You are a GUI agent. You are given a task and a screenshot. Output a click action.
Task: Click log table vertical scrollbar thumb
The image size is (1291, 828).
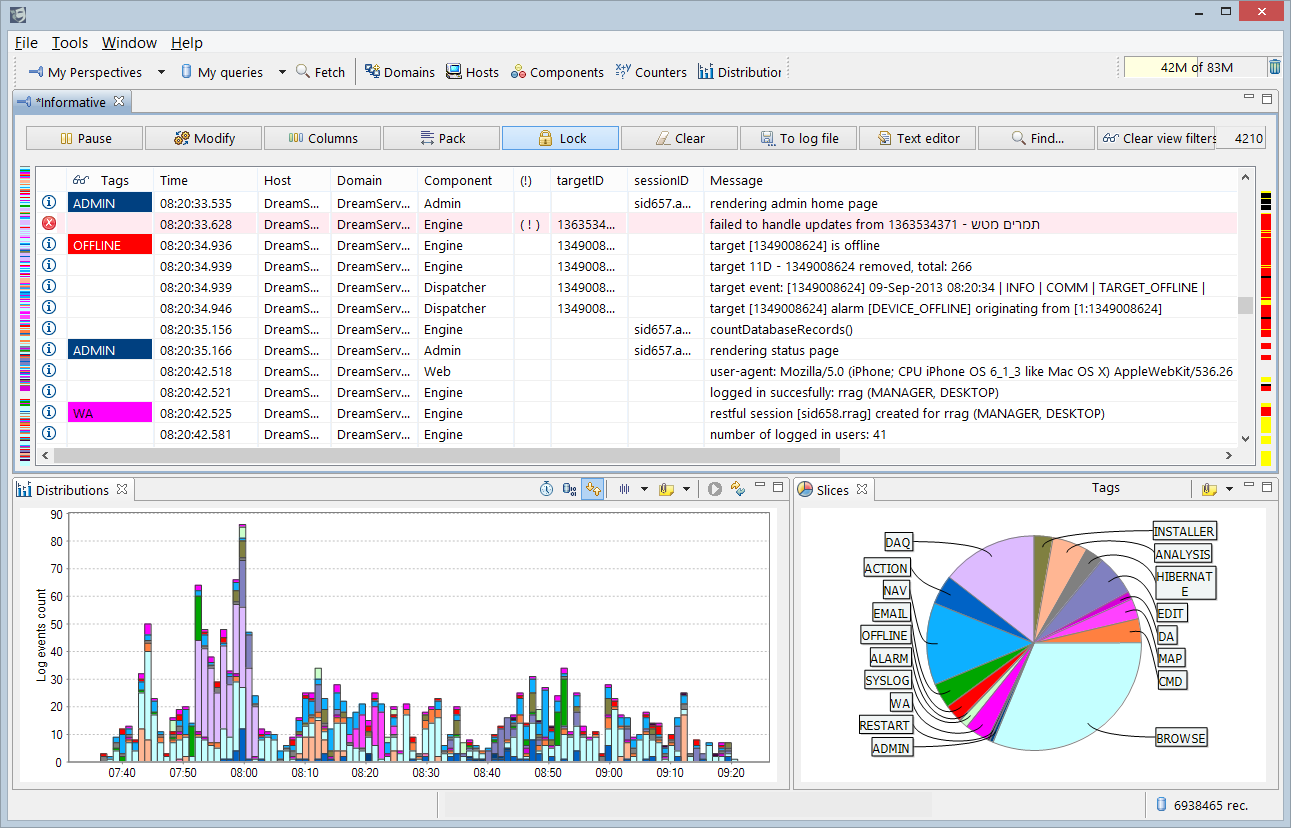1245,305
